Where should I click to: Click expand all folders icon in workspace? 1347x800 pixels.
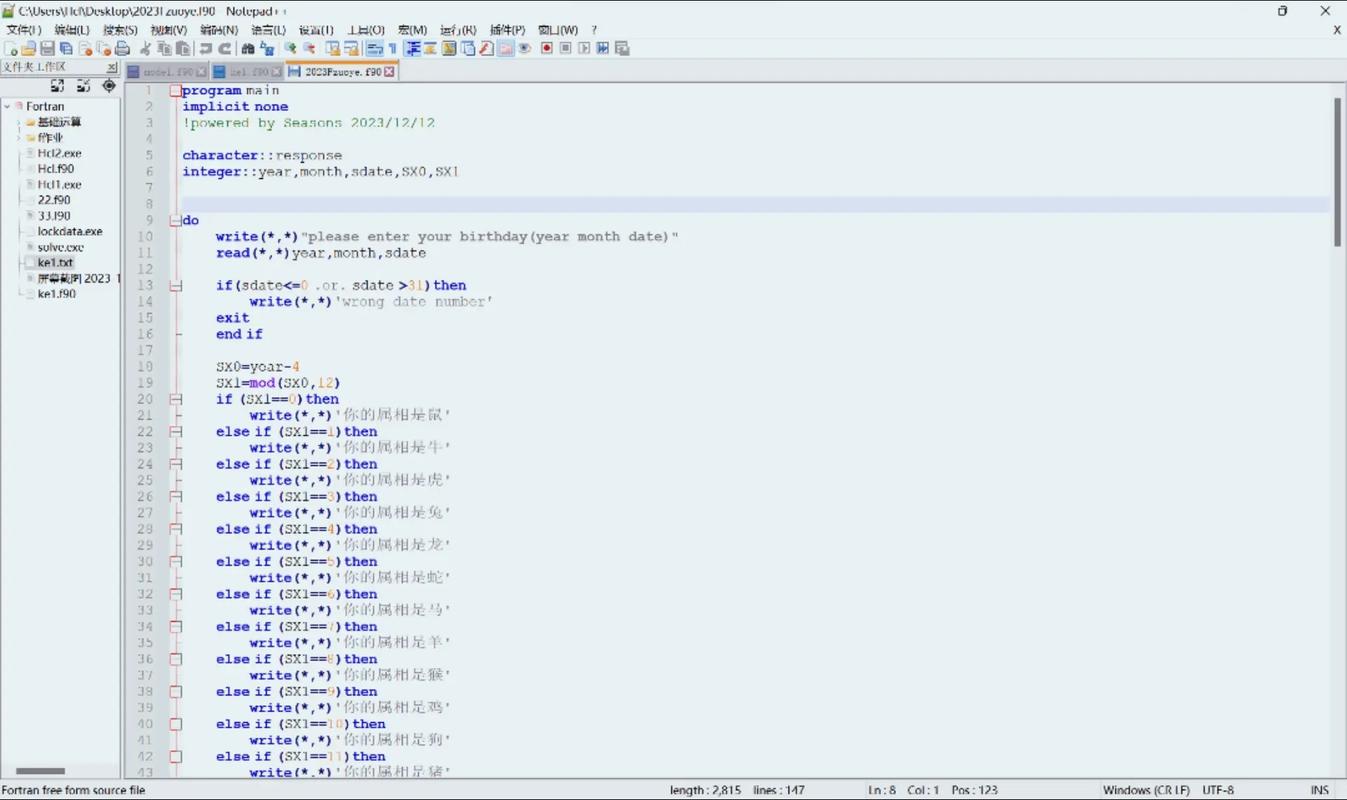tap(57, 86)
